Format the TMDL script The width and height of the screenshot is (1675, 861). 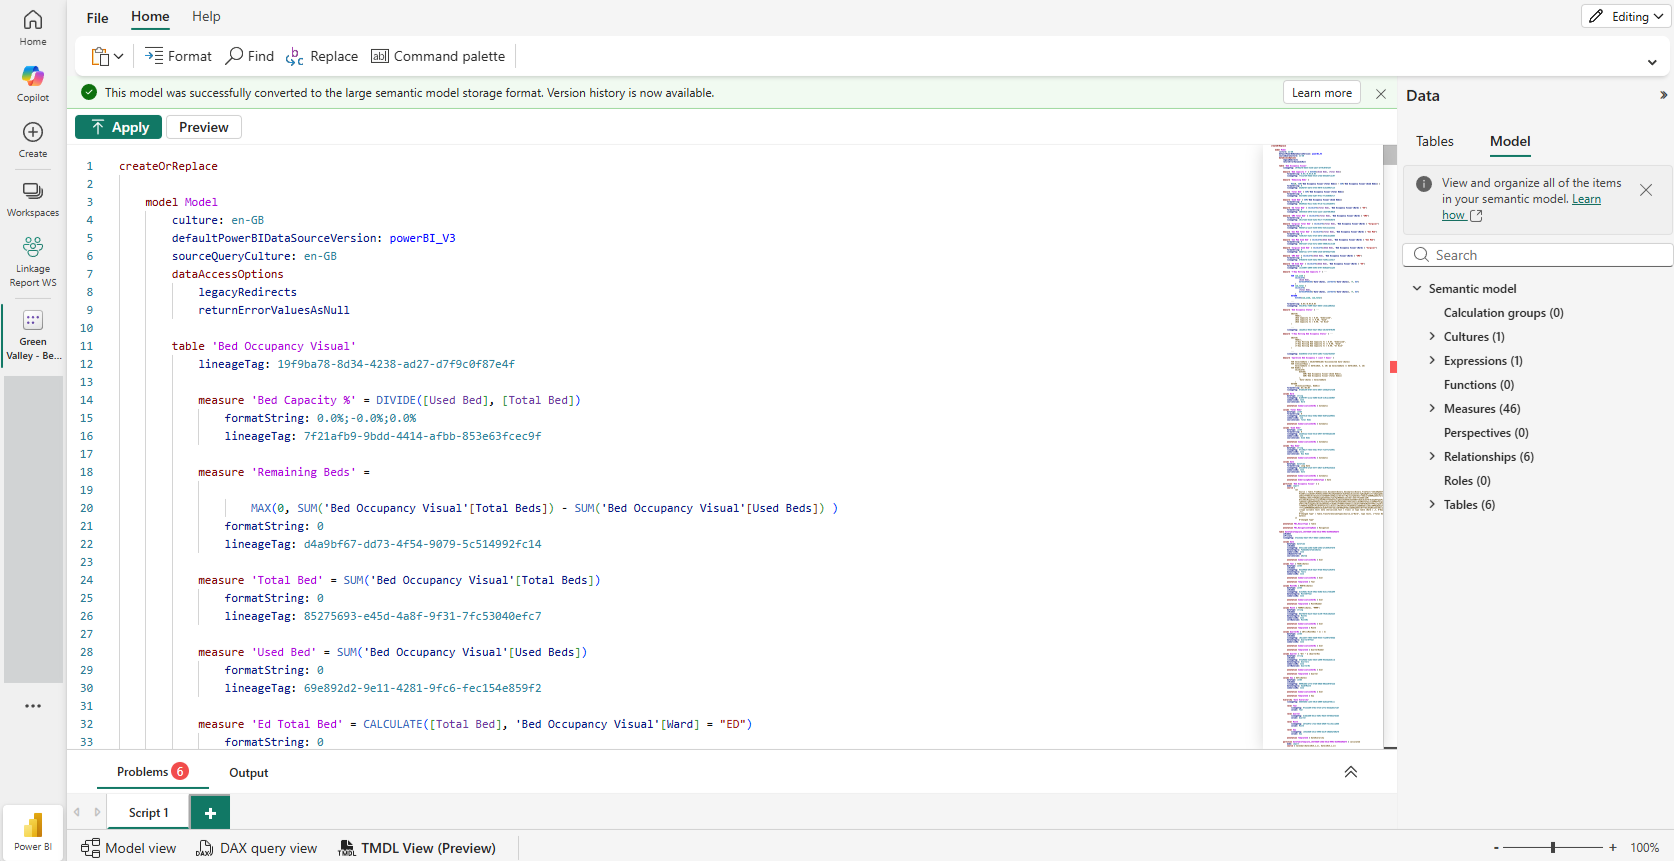178,56
